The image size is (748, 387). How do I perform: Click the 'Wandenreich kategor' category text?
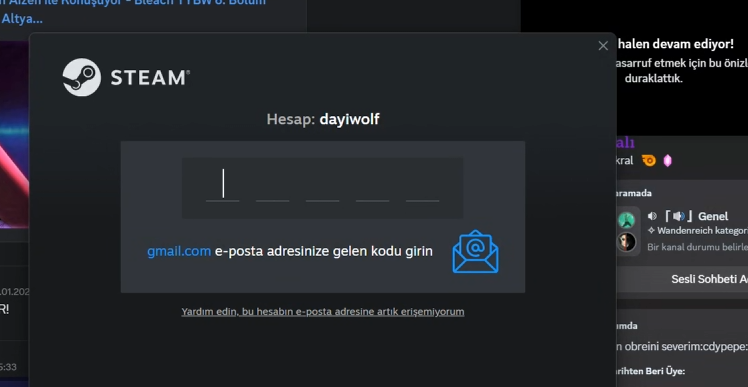pos(702,230)
